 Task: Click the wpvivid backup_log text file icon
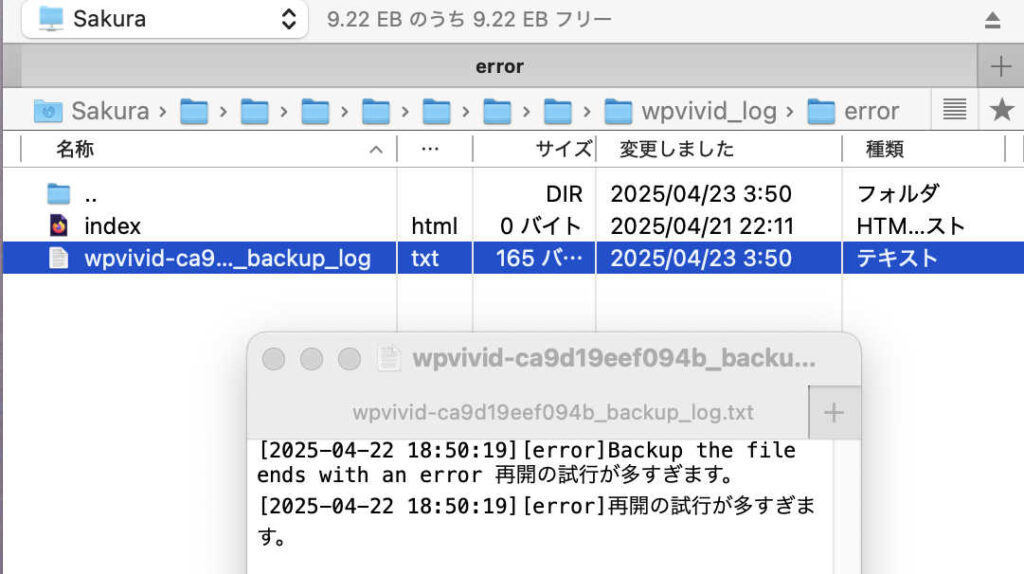coord(59,258)
